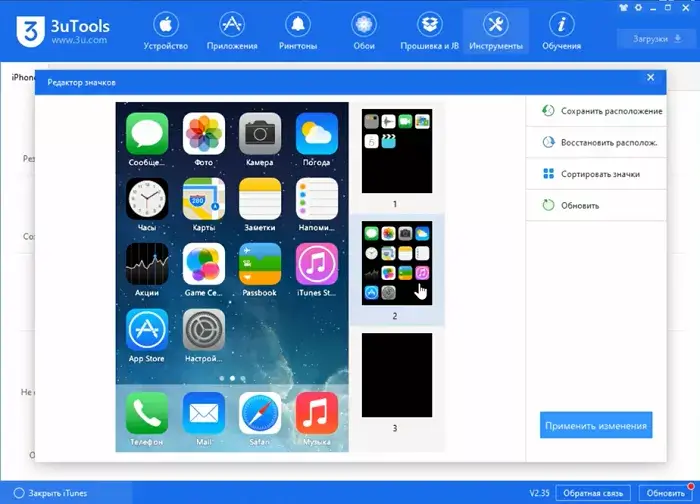
Task: Open the Рингтоны section
Action: (x=298, y=31)
